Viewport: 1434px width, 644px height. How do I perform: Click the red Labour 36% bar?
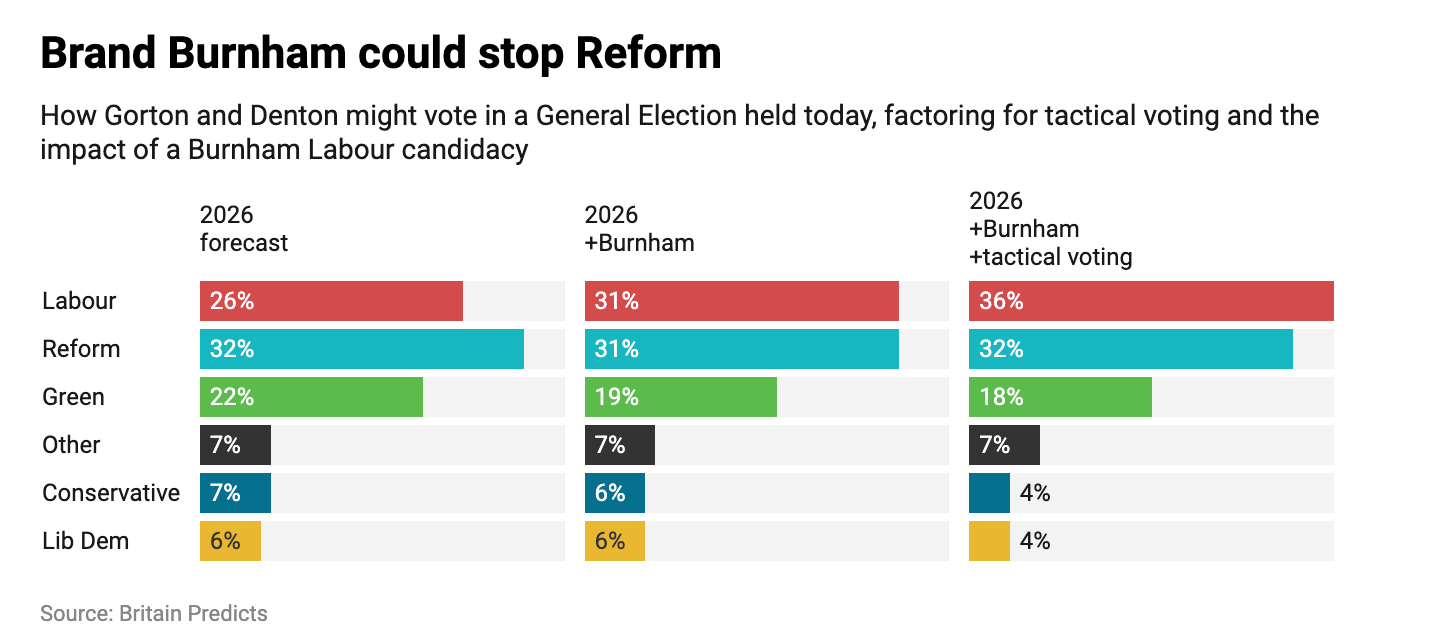coord(1151,301)
